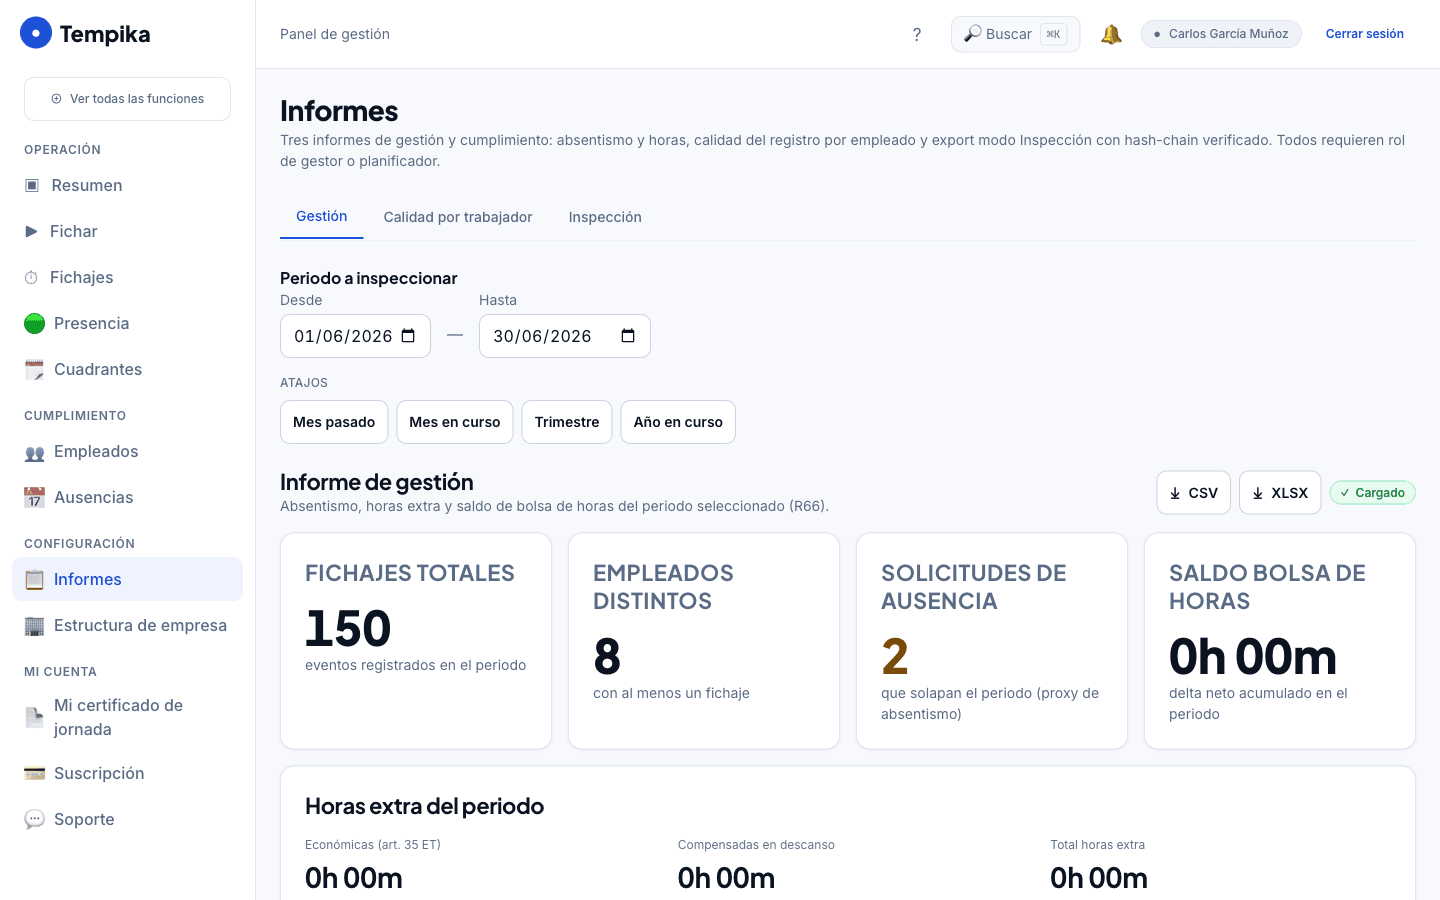Click the Estructura de empresa building icon

tap(35, 625)
